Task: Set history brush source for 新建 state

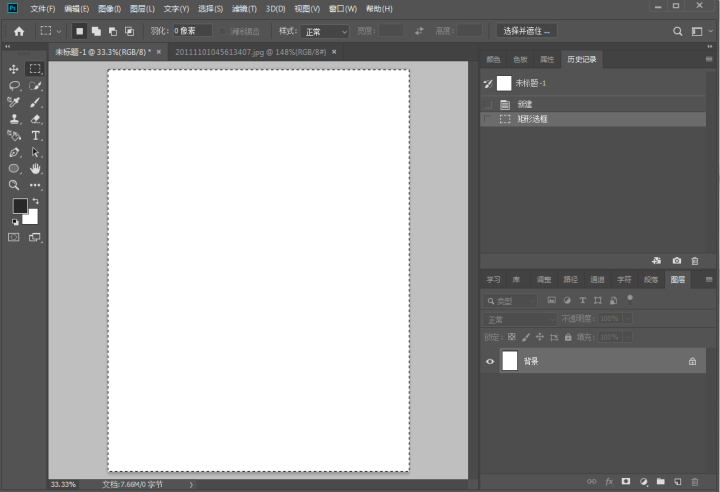Action: (x=488, y=104)
